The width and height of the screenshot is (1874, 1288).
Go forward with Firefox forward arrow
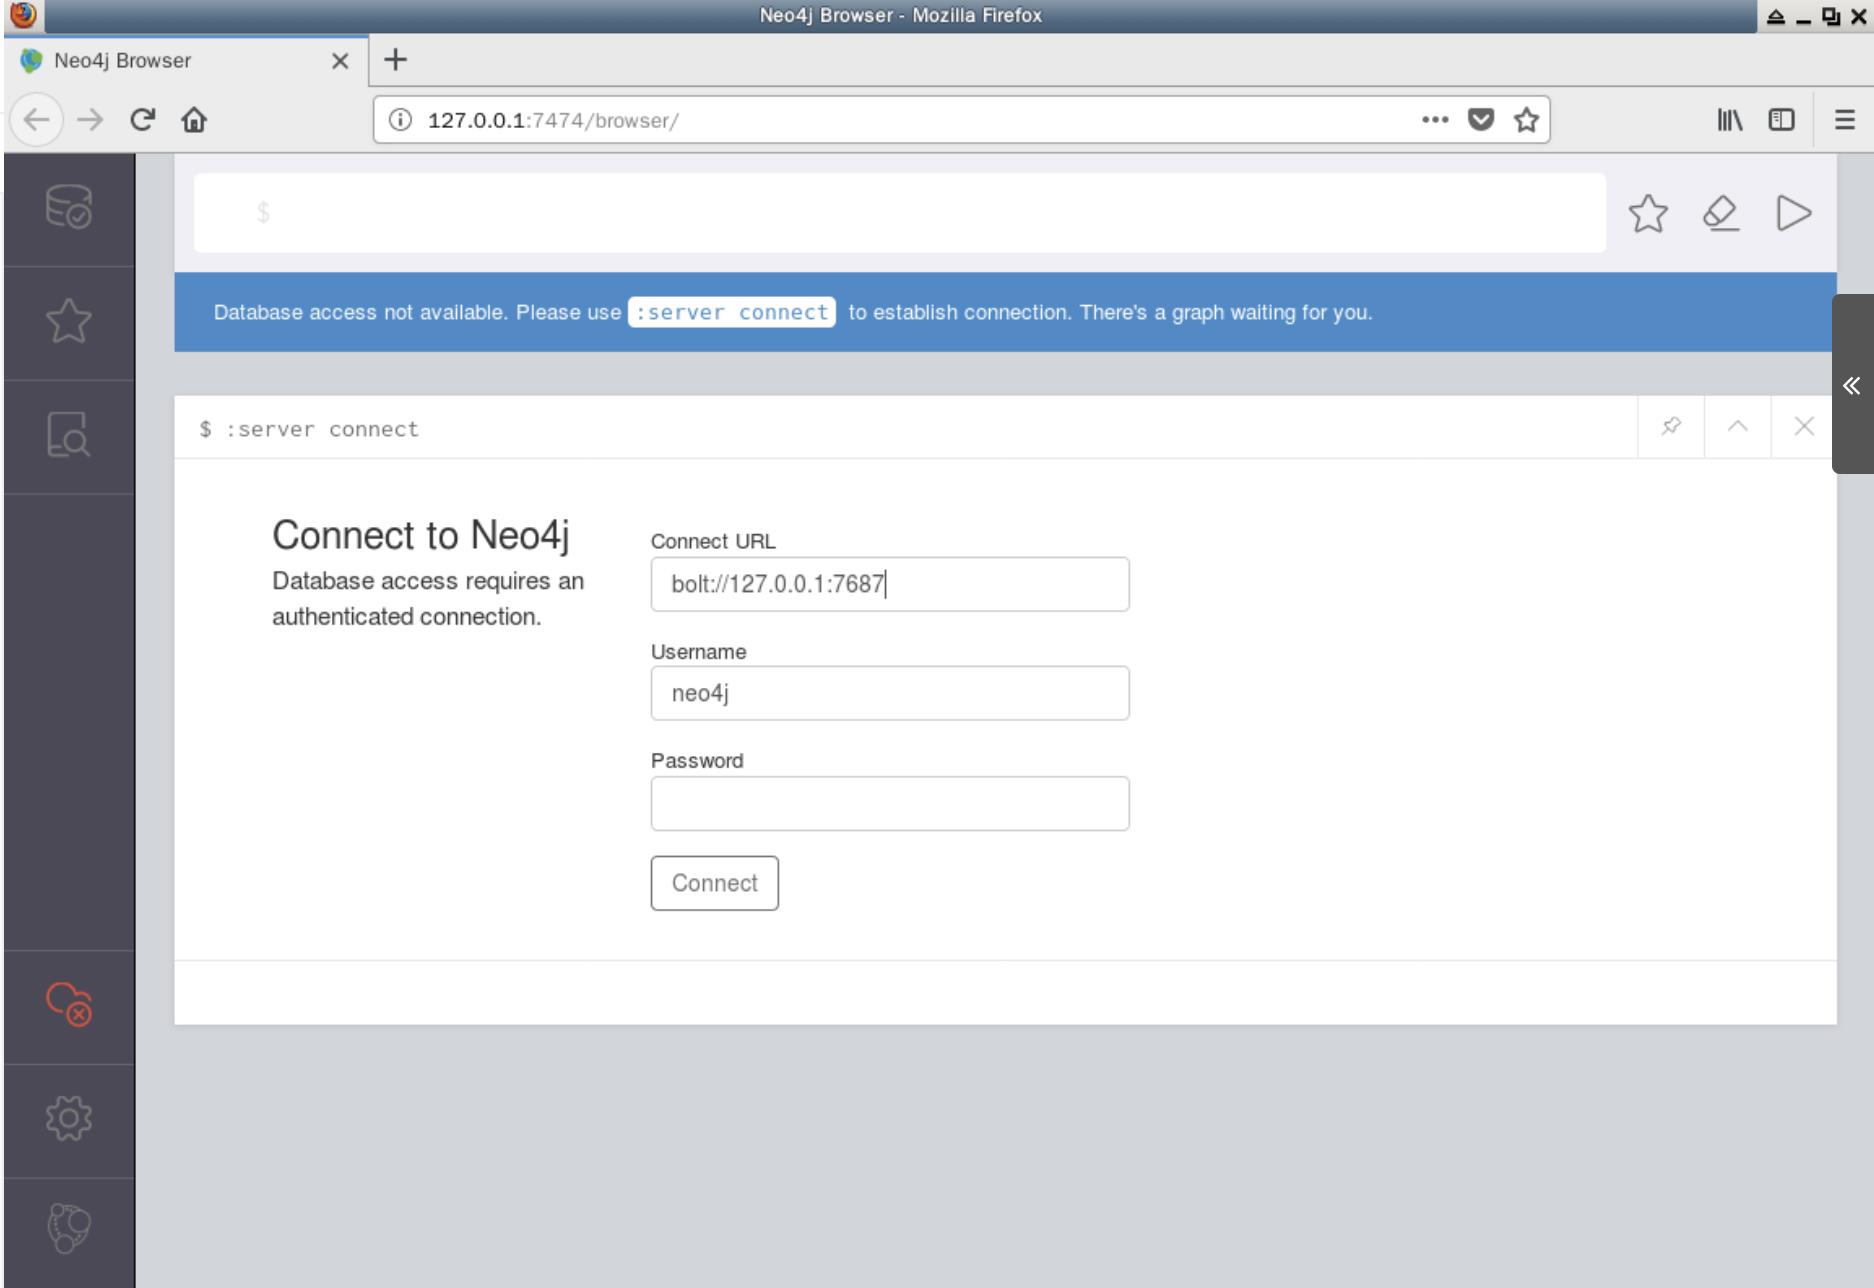point(90,120)
